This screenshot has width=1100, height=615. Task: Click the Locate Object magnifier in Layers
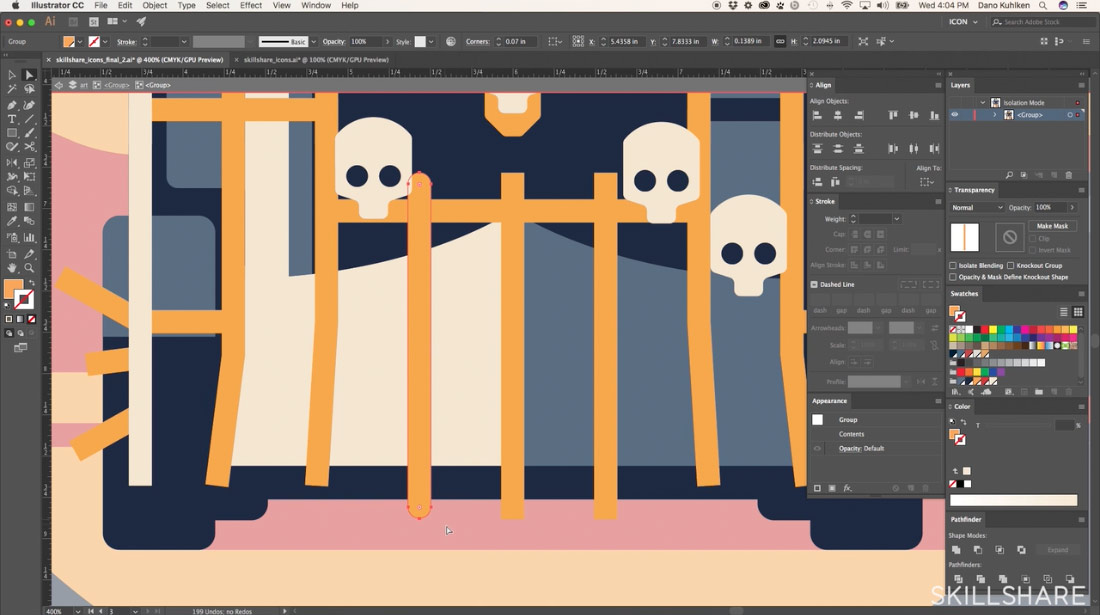click(1009, 175)
